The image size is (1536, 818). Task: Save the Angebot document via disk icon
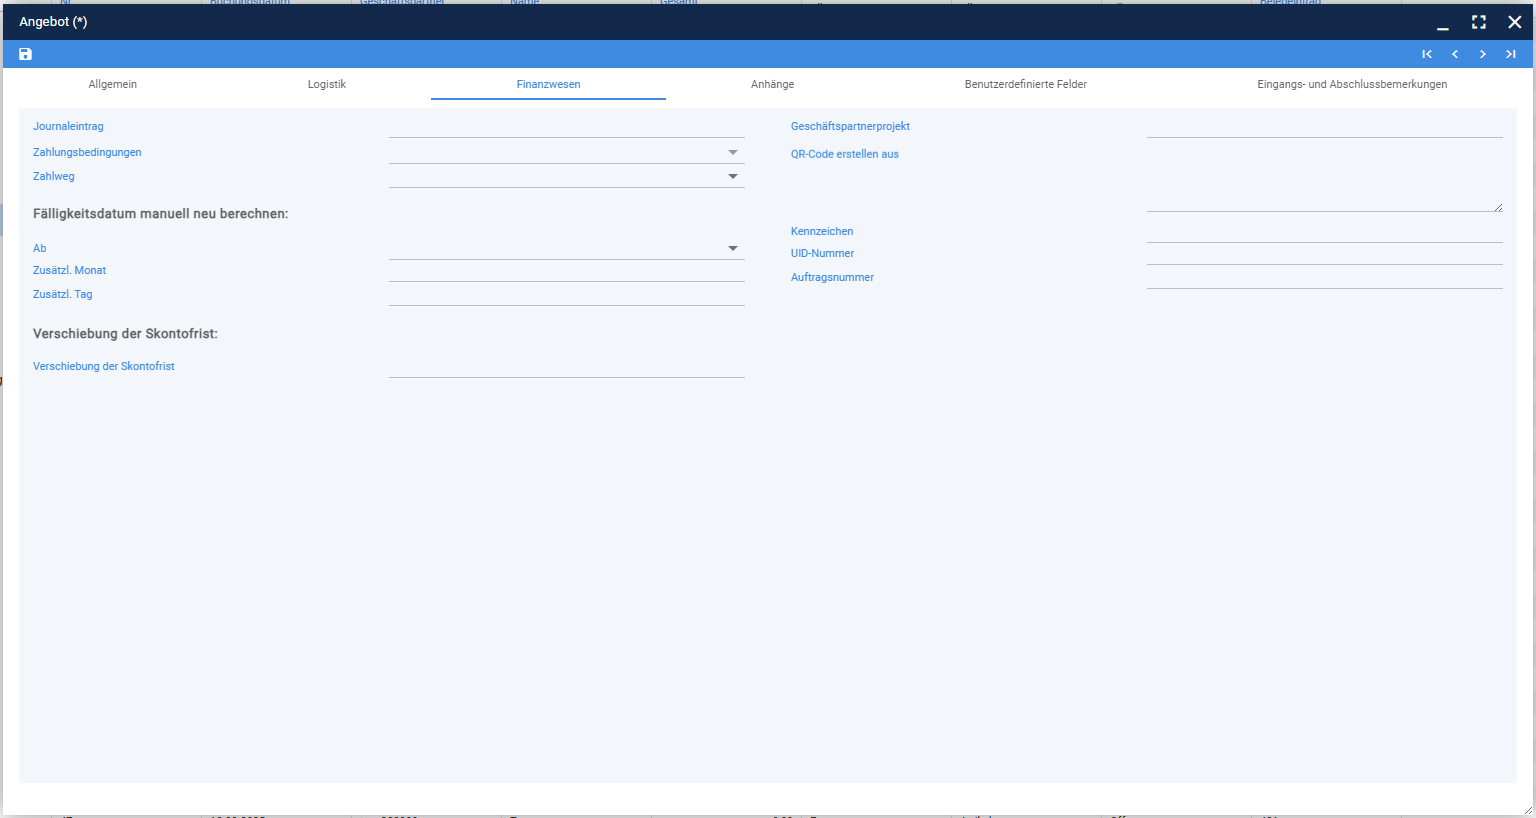[26, 54]
